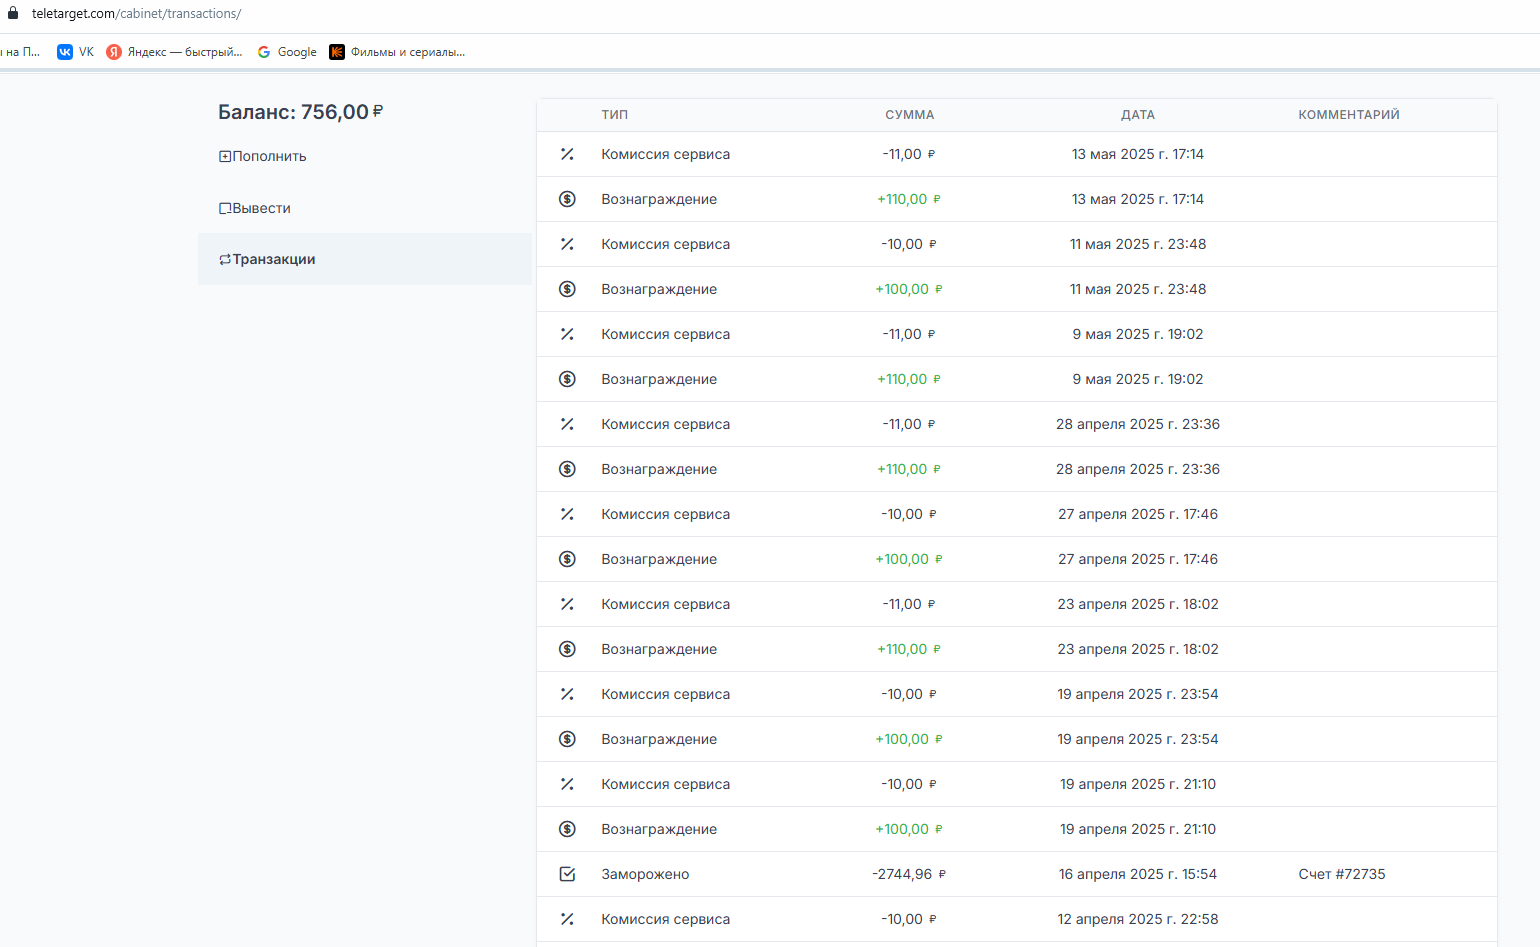Click Комиссия сервиса label dated 23 апреля 18:02

(x=665, y=604)
